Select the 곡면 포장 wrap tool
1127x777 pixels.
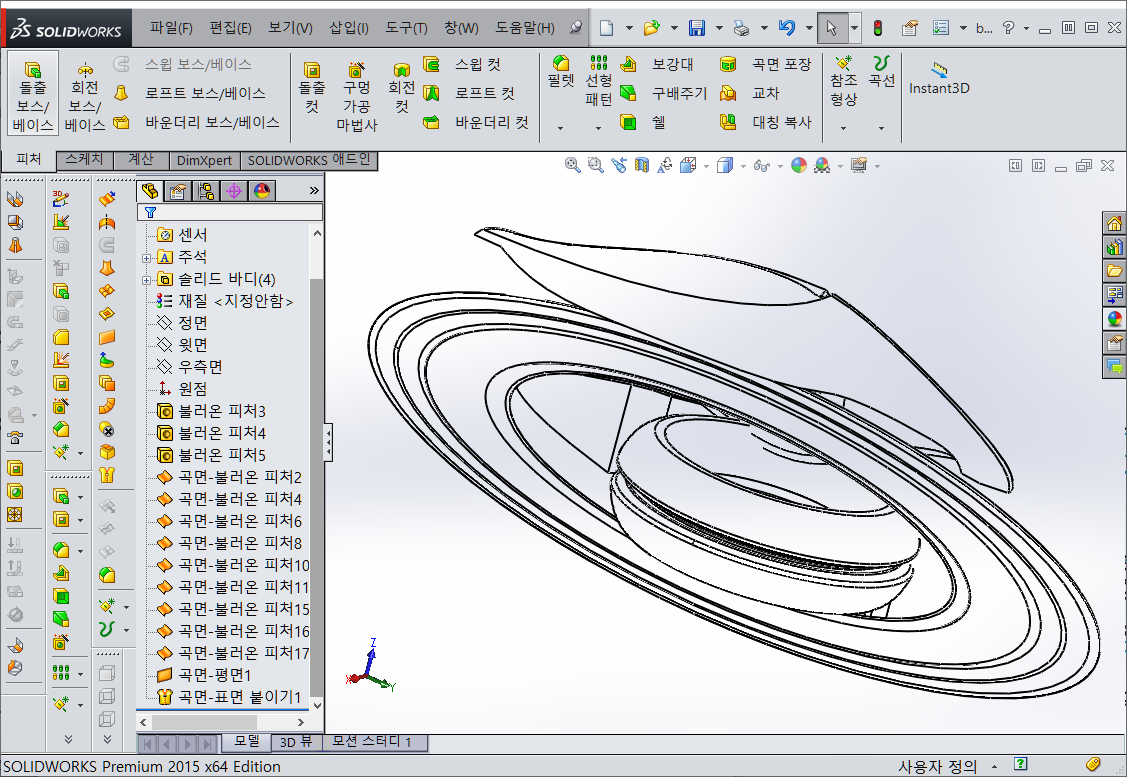click(x=765, y=64)
